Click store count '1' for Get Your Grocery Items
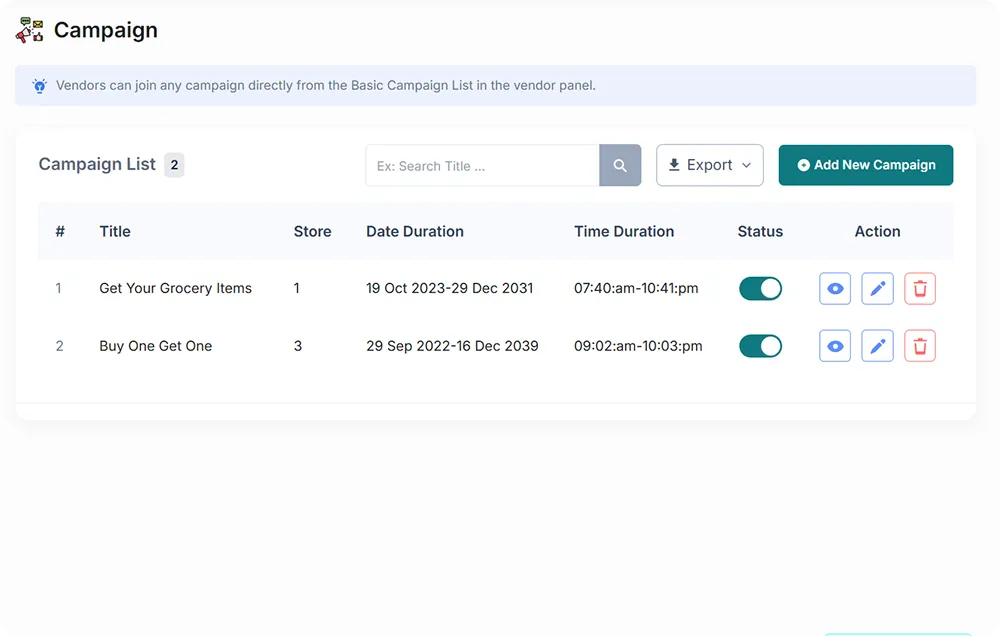This screenshot has width=1000, height=636. coord(297,288)
